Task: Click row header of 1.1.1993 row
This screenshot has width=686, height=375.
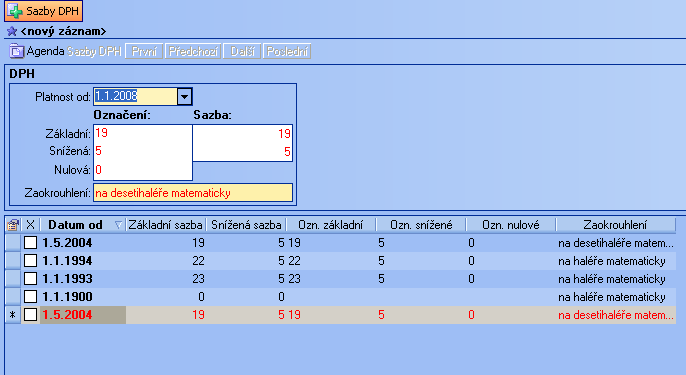Action: [x=13, y=279]
